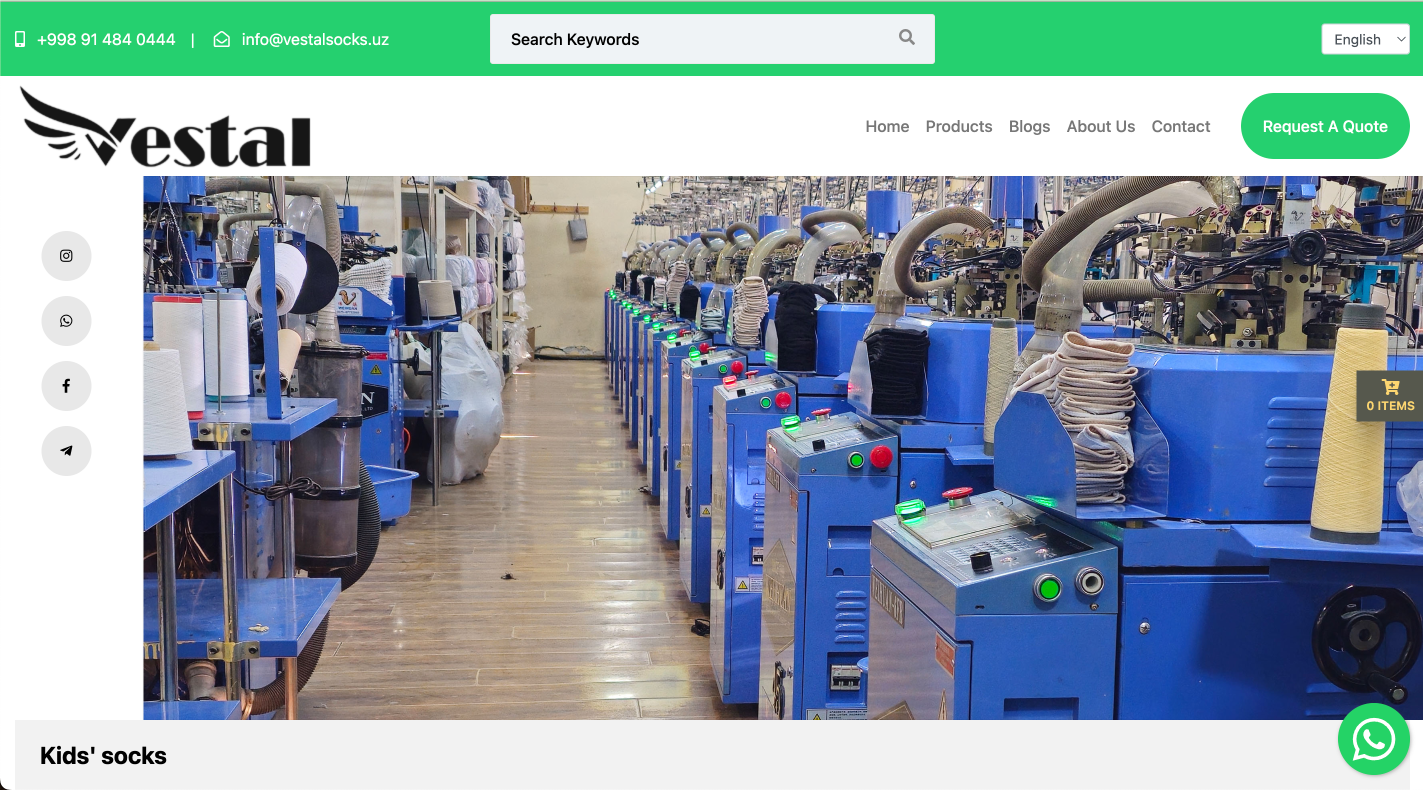This screenshot has height=790, width=1423.
Task: Go to the Home menu item
Action: [x=887, y=127]
